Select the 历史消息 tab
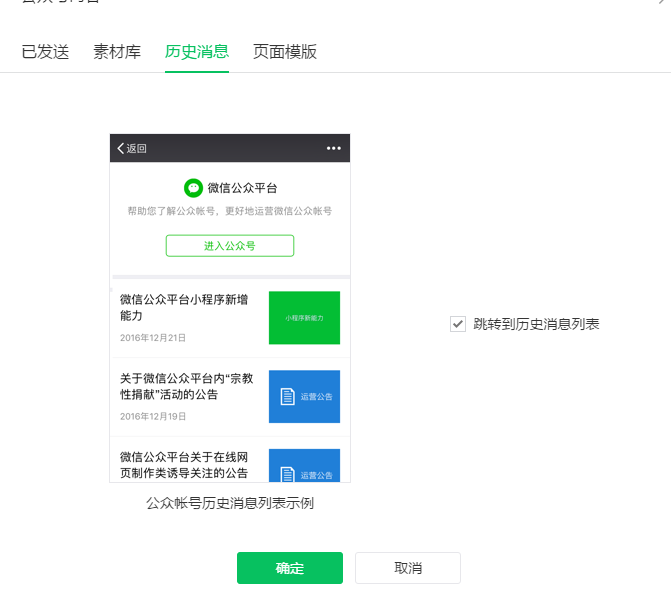671x591 pixels. pyautogui.click(x=197, y=52)
